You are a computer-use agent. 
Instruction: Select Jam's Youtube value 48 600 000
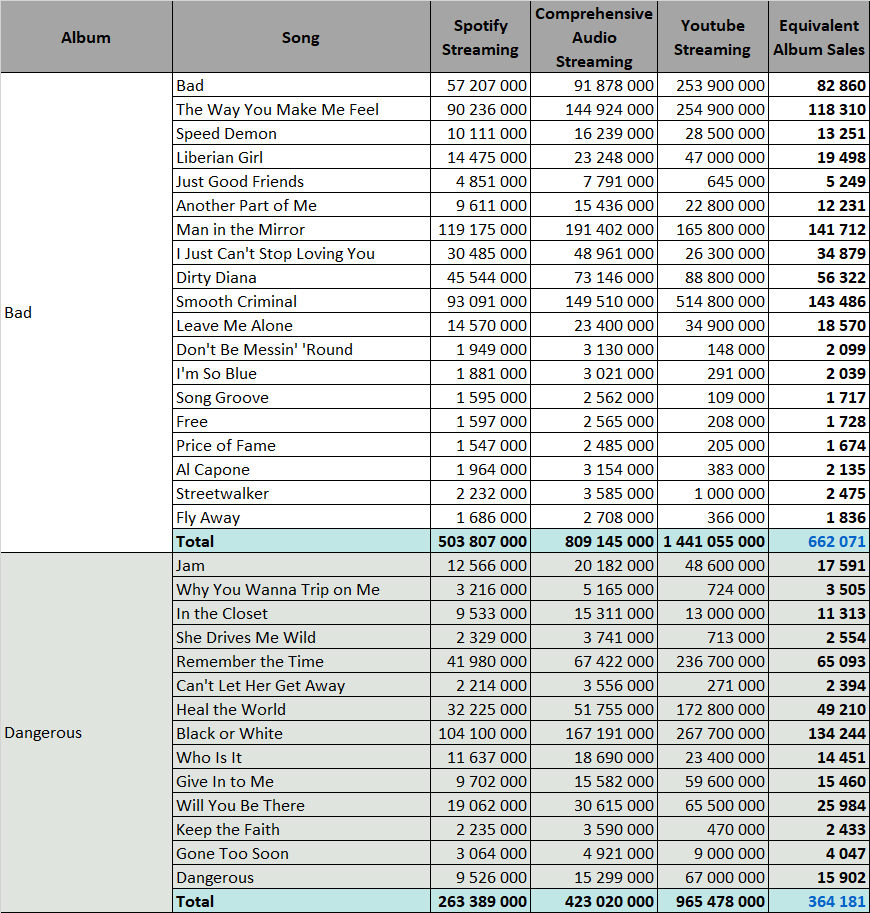(713, 565)
